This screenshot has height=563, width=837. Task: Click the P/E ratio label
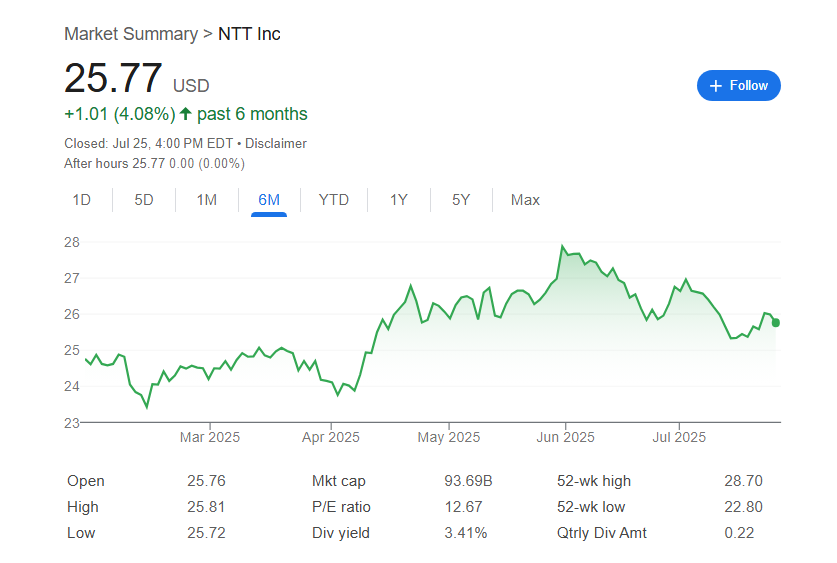pos(341,506)
